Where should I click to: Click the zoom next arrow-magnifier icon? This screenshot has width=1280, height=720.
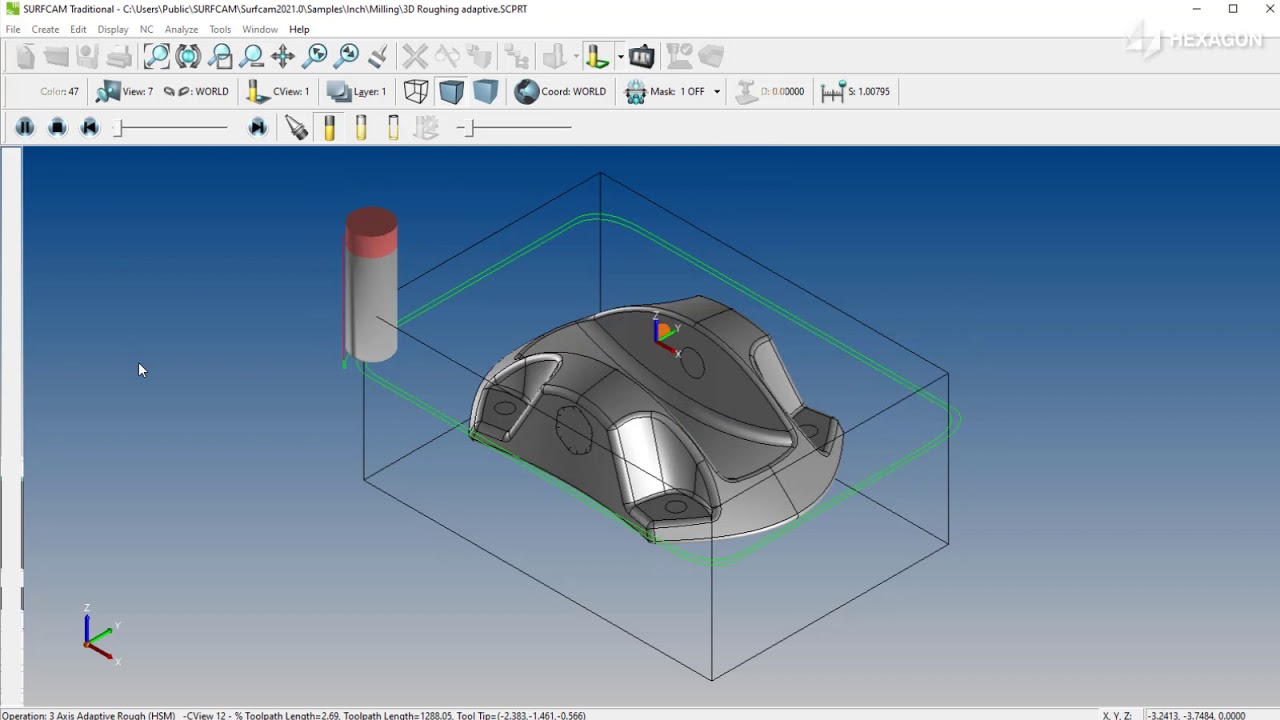point(347,57)
